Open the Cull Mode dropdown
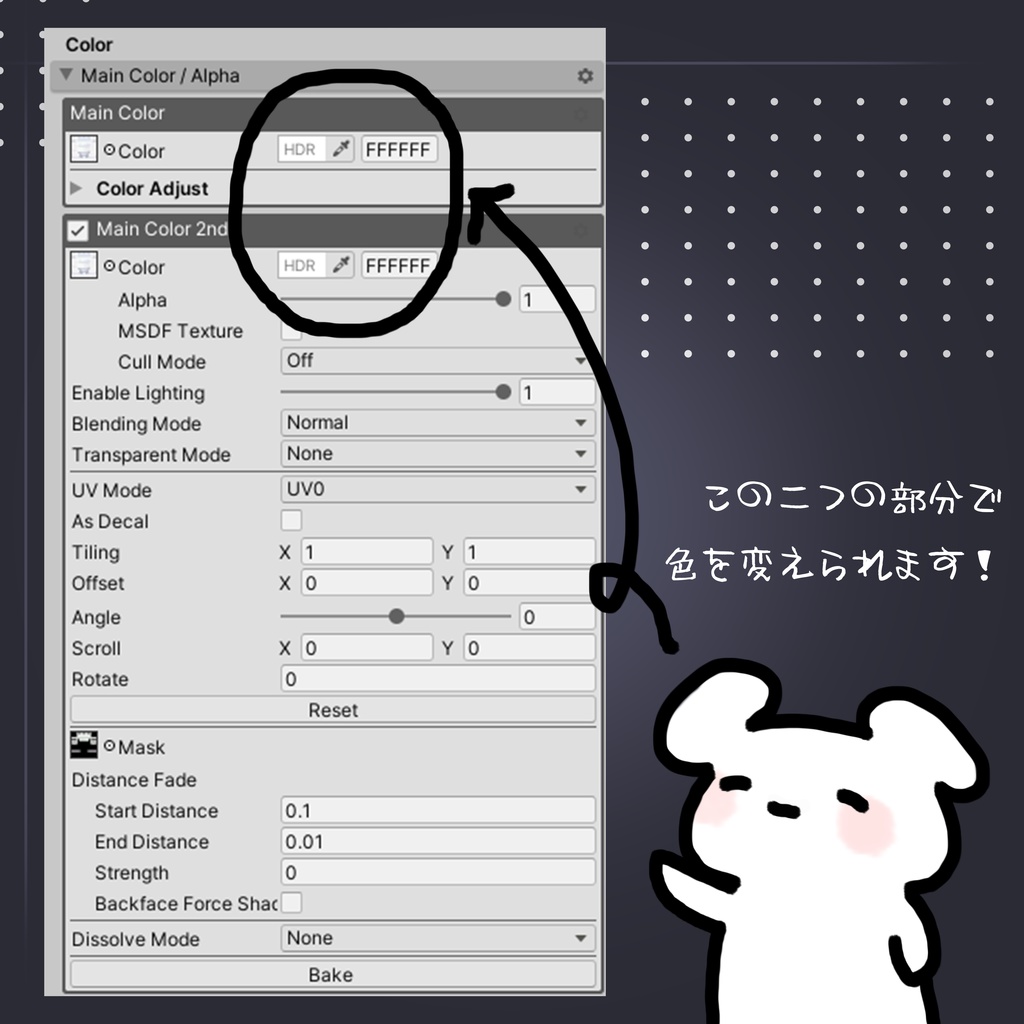 [438, 360]
